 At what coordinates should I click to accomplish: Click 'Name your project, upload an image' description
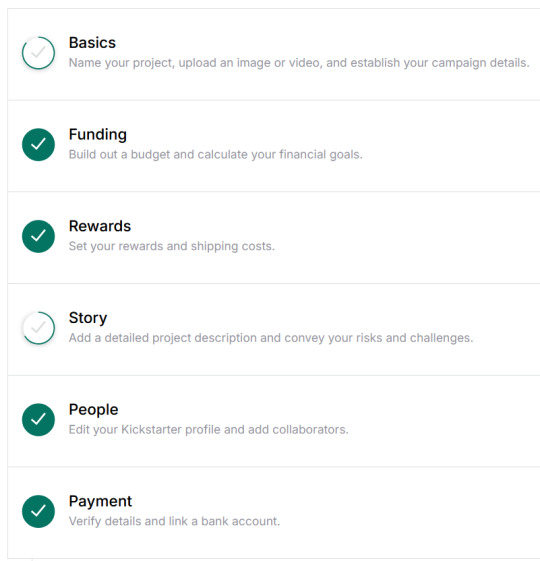[x=299, y=63]
